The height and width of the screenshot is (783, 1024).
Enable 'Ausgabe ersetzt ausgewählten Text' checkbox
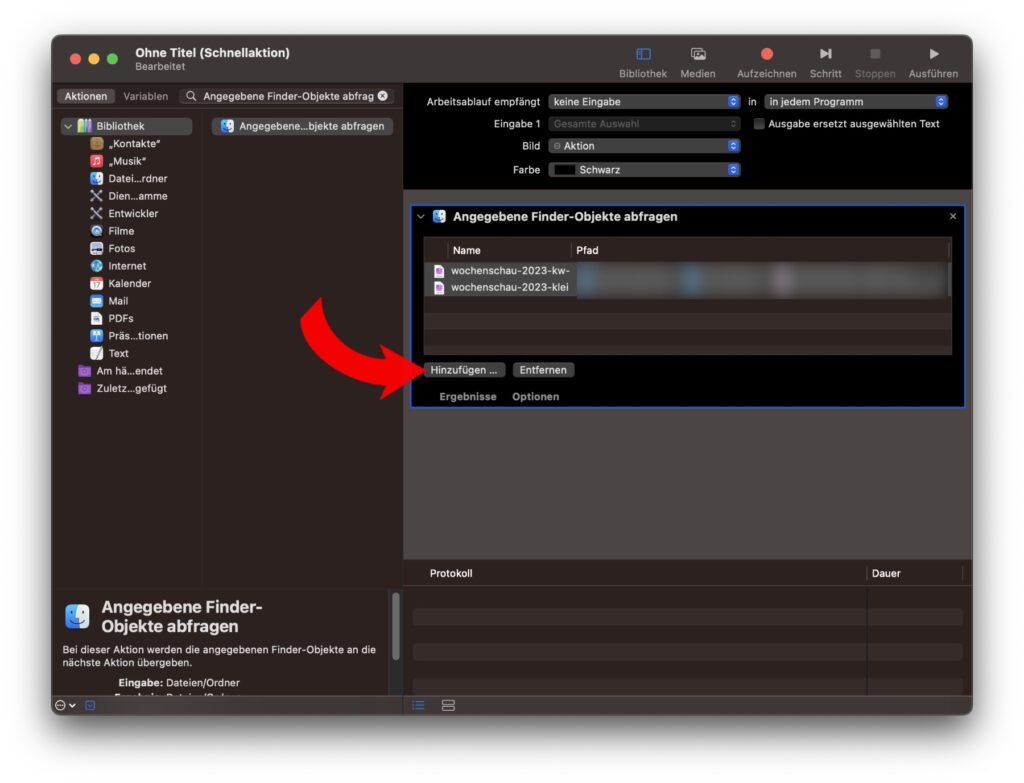click(759, 124)
